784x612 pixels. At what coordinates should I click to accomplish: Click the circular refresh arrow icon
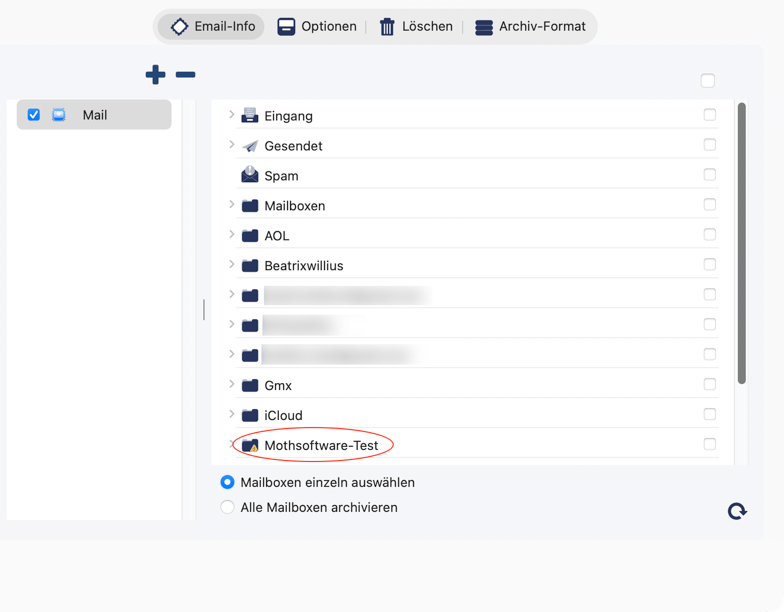pyautogui.click(x=737, y=511)
